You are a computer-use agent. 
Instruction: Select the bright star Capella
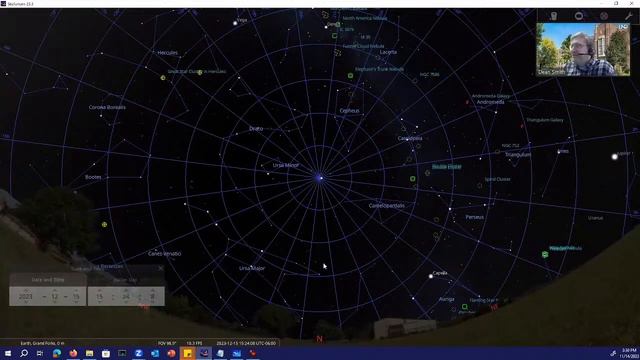coord(431,276)
